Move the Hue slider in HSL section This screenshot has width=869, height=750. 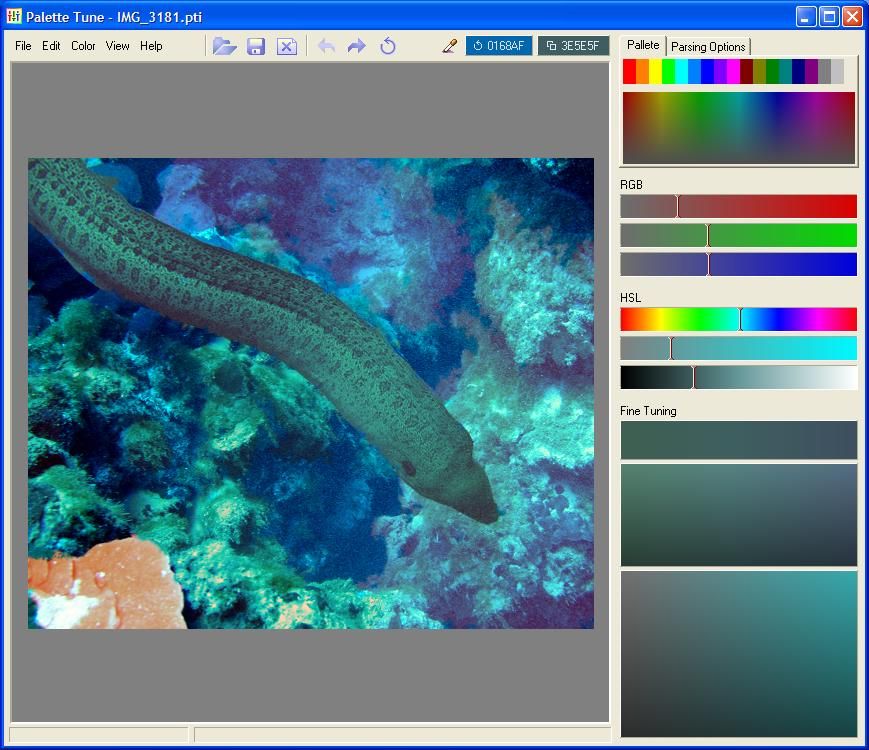pos(741,319)
